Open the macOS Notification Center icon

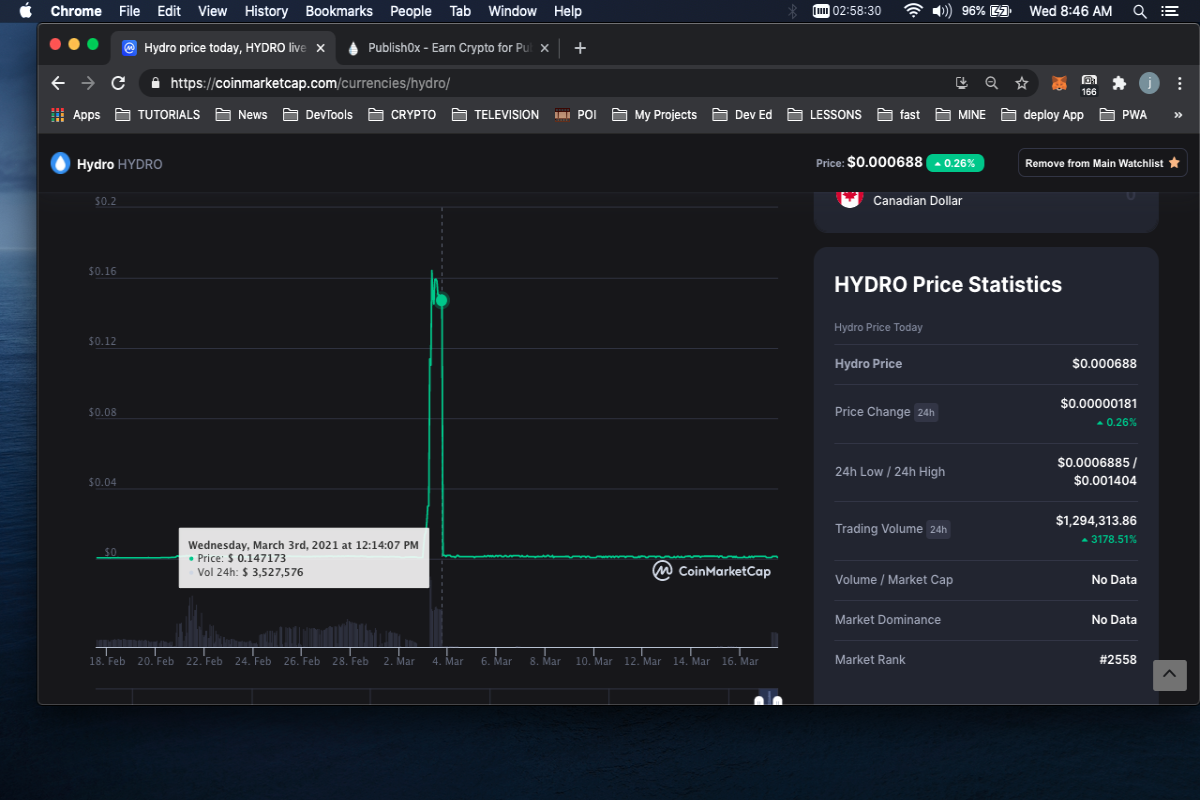pos(1170,11)
